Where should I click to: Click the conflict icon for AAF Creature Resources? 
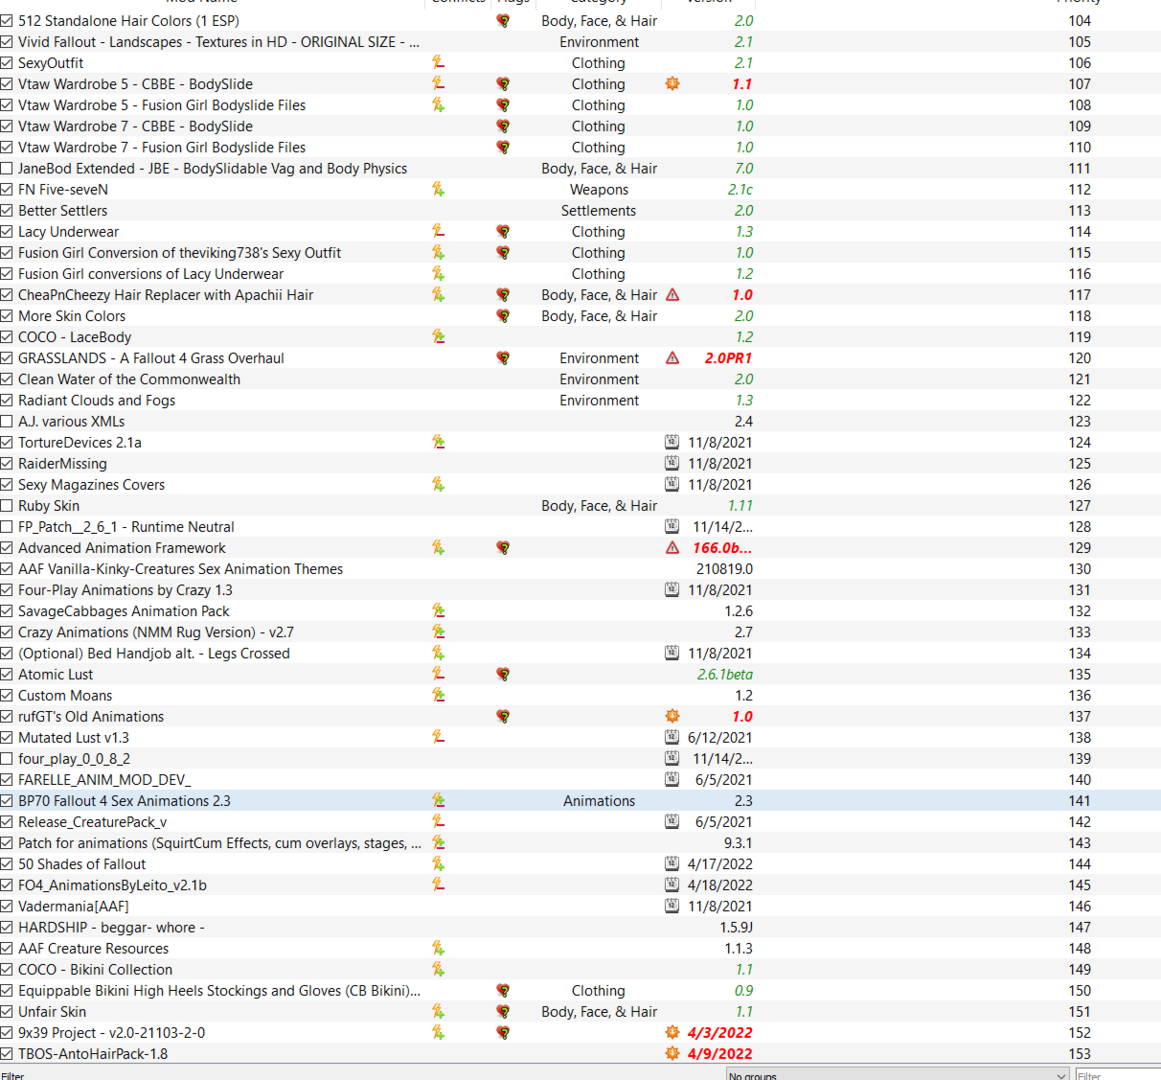[438, 948]
